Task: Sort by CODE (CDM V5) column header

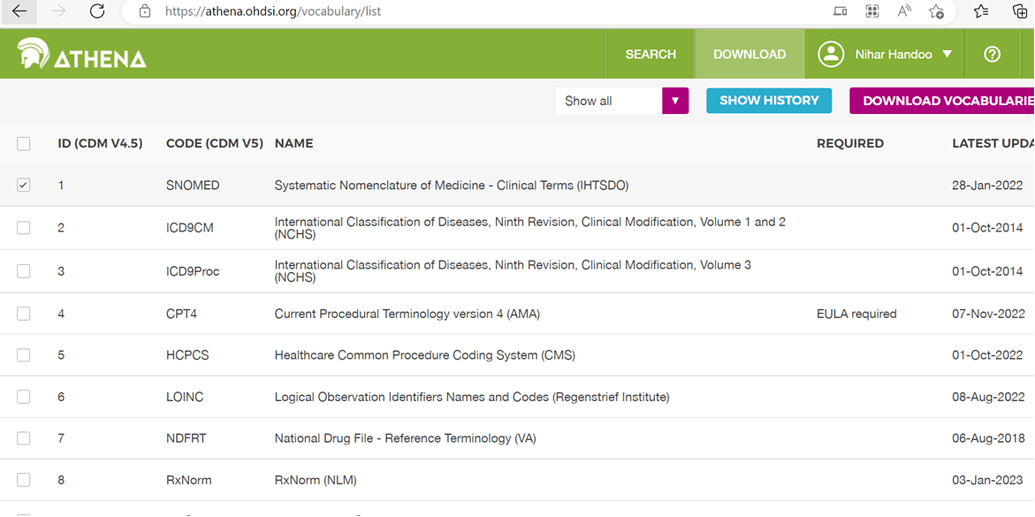Action: coord(215,143)
